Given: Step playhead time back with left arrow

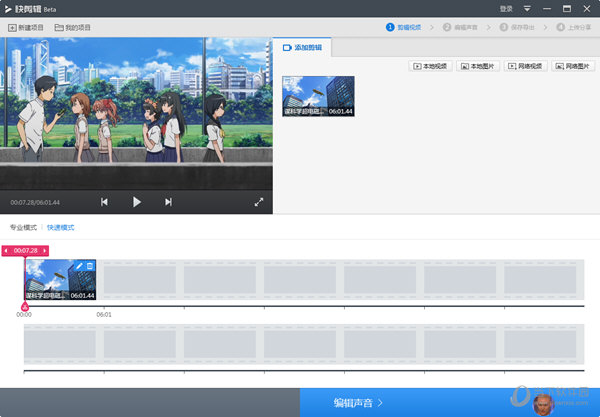Looking at the screenshot, I should click(6, 251).
